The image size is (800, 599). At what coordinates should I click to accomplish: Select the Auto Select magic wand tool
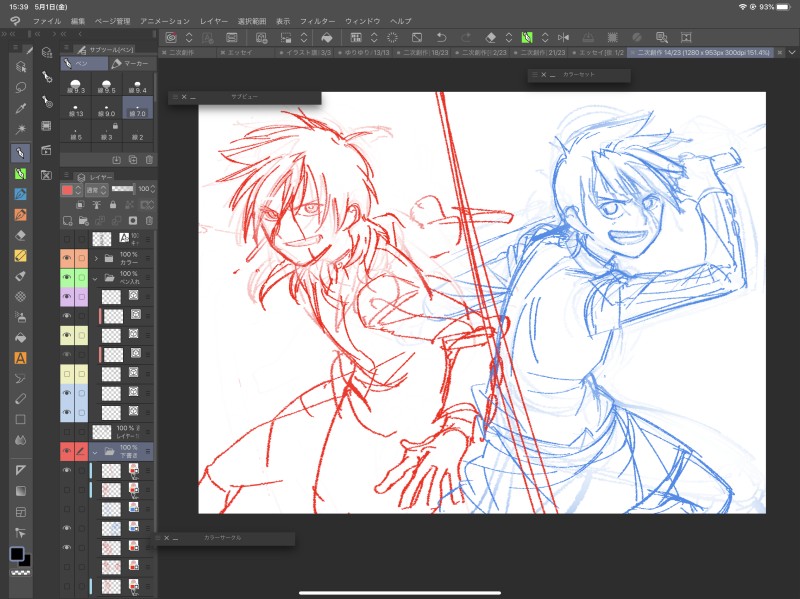click(20, 129)
